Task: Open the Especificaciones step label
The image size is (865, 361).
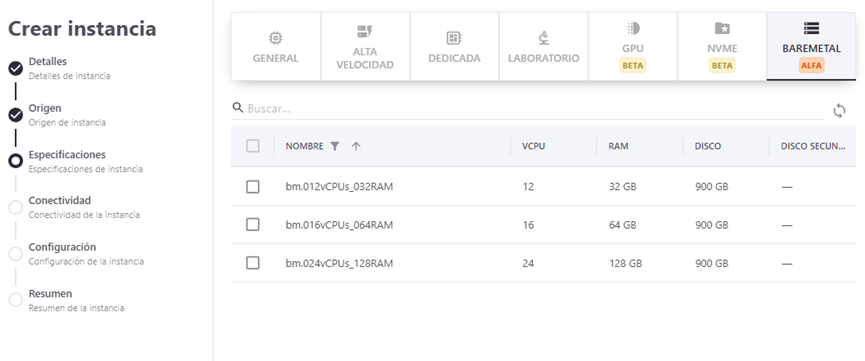Action: (67, 154)
